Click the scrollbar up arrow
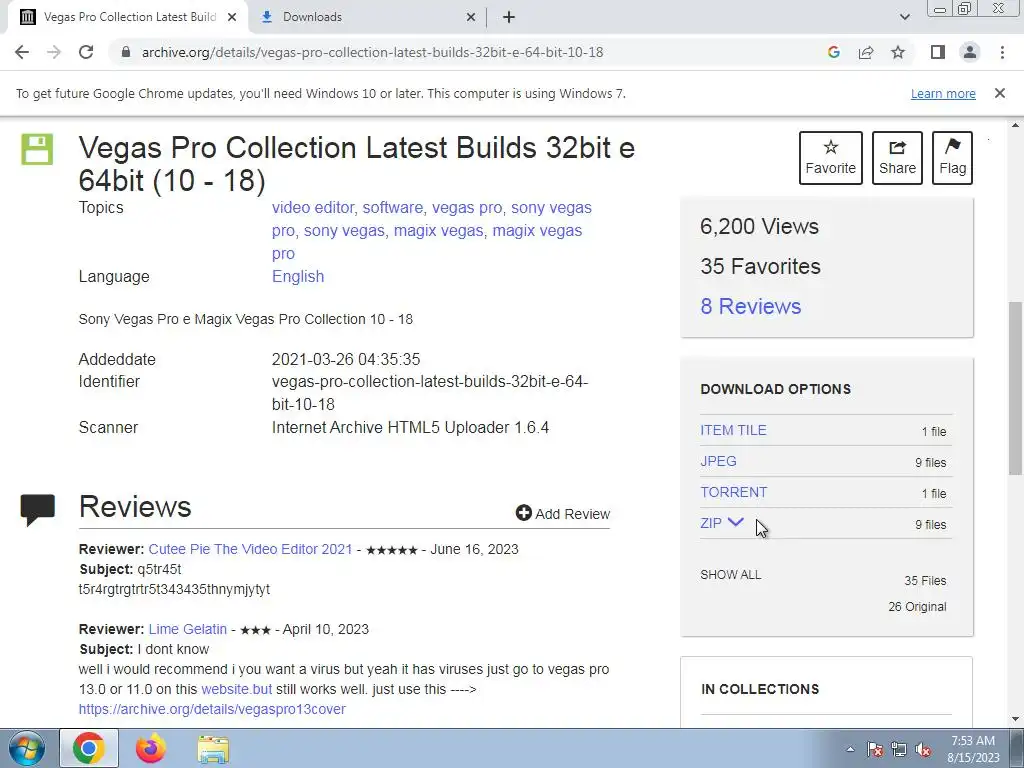 1015,125
